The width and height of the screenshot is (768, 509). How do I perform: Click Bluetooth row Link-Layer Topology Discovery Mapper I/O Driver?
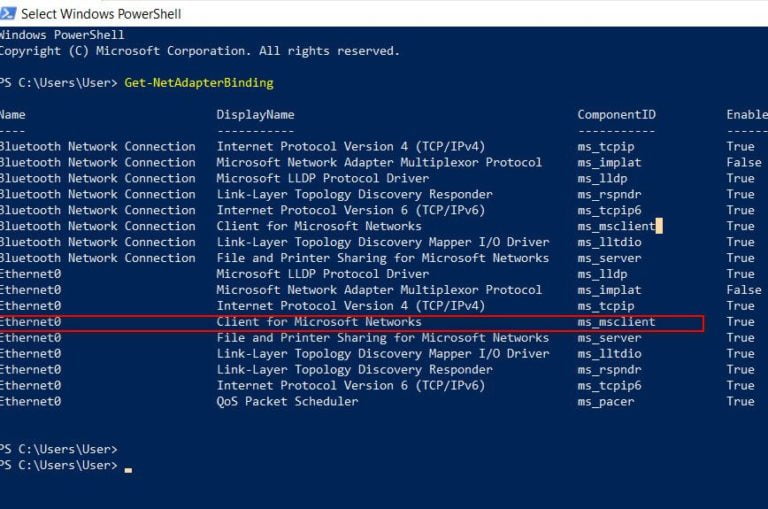tap(383, 242)
